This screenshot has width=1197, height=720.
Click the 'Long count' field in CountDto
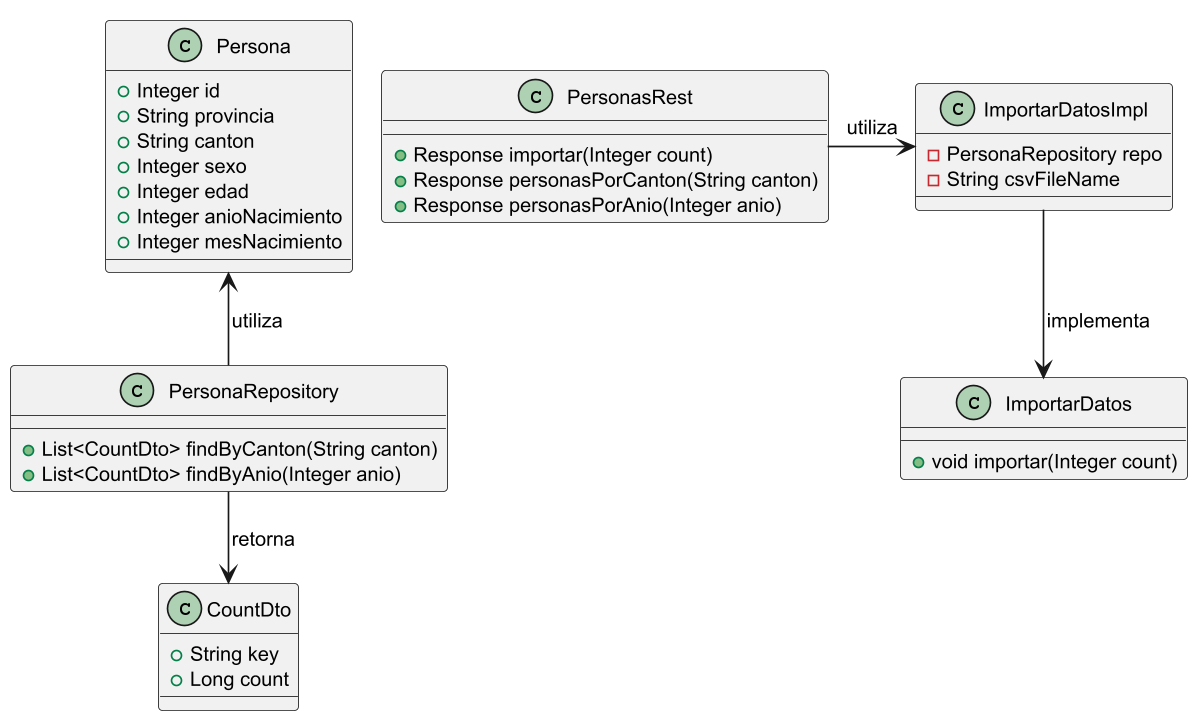coord(239,679)
